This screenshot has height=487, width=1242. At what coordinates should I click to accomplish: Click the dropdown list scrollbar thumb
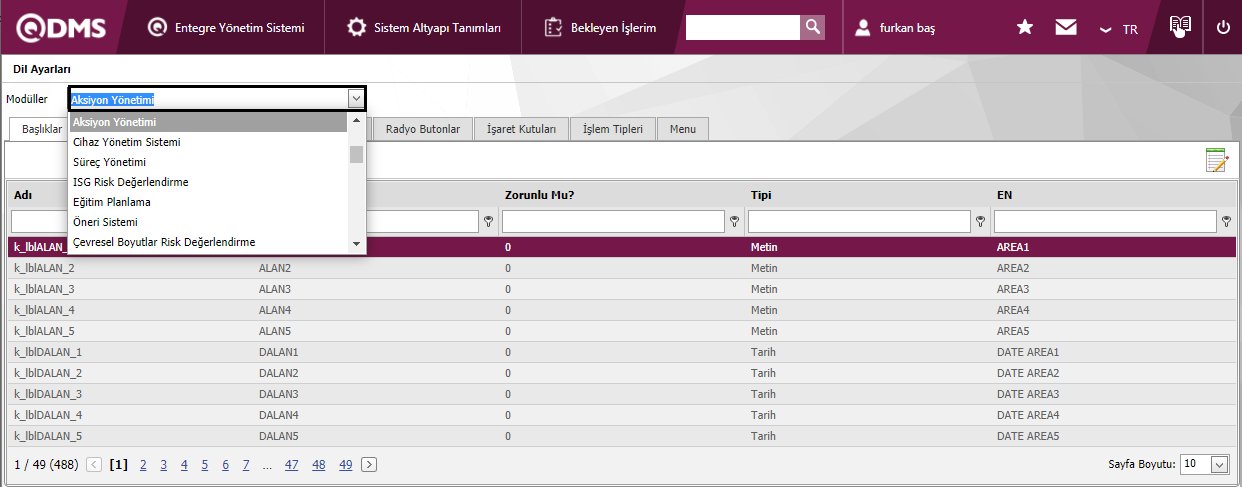point(356,154)
